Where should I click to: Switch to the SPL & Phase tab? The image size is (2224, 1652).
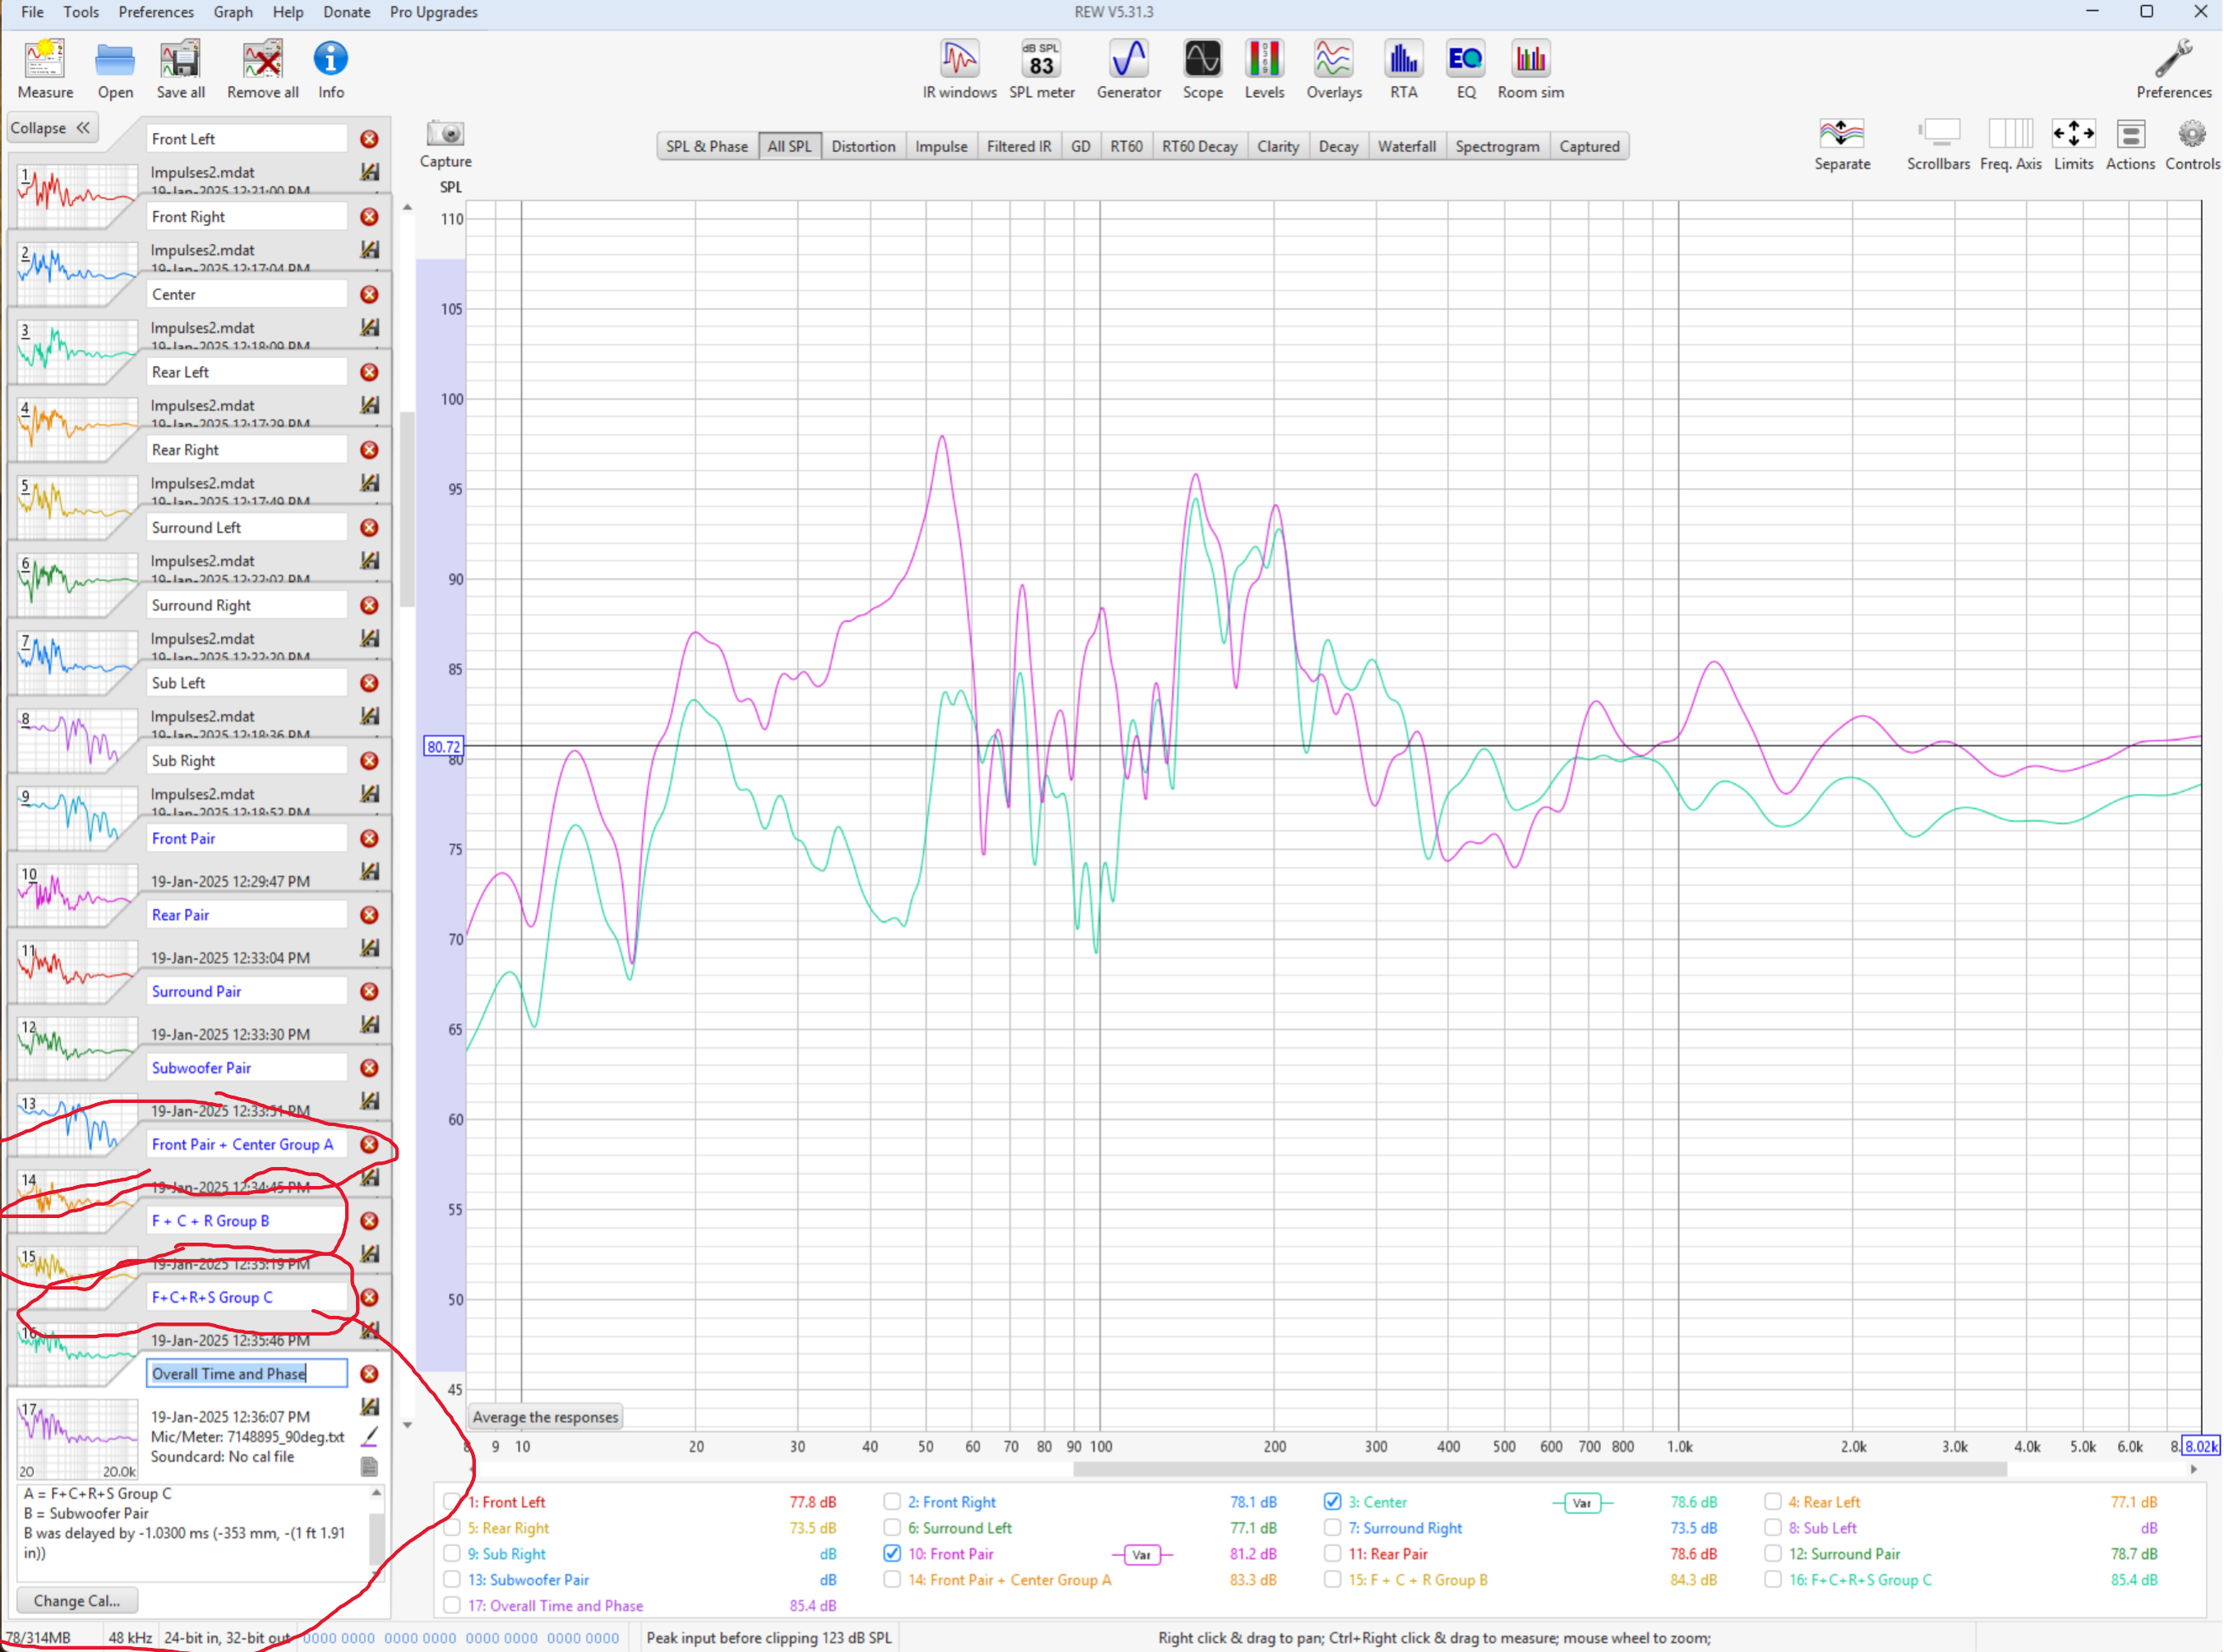(x=707, y=146)
